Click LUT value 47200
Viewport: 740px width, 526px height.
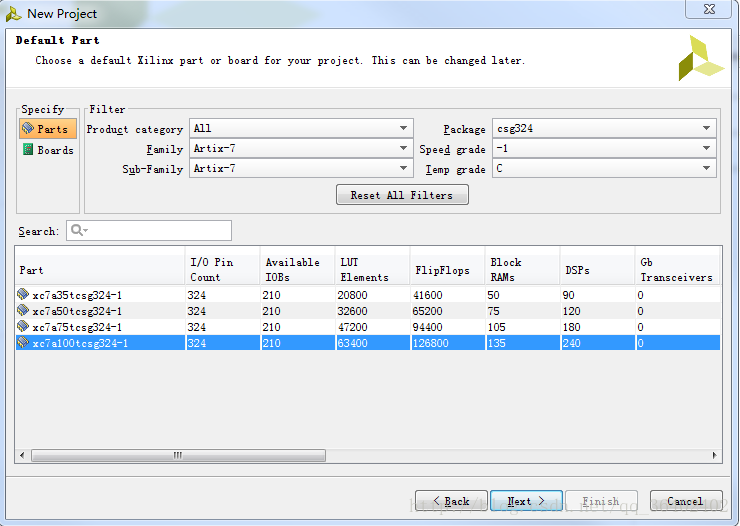pos(353,327)
